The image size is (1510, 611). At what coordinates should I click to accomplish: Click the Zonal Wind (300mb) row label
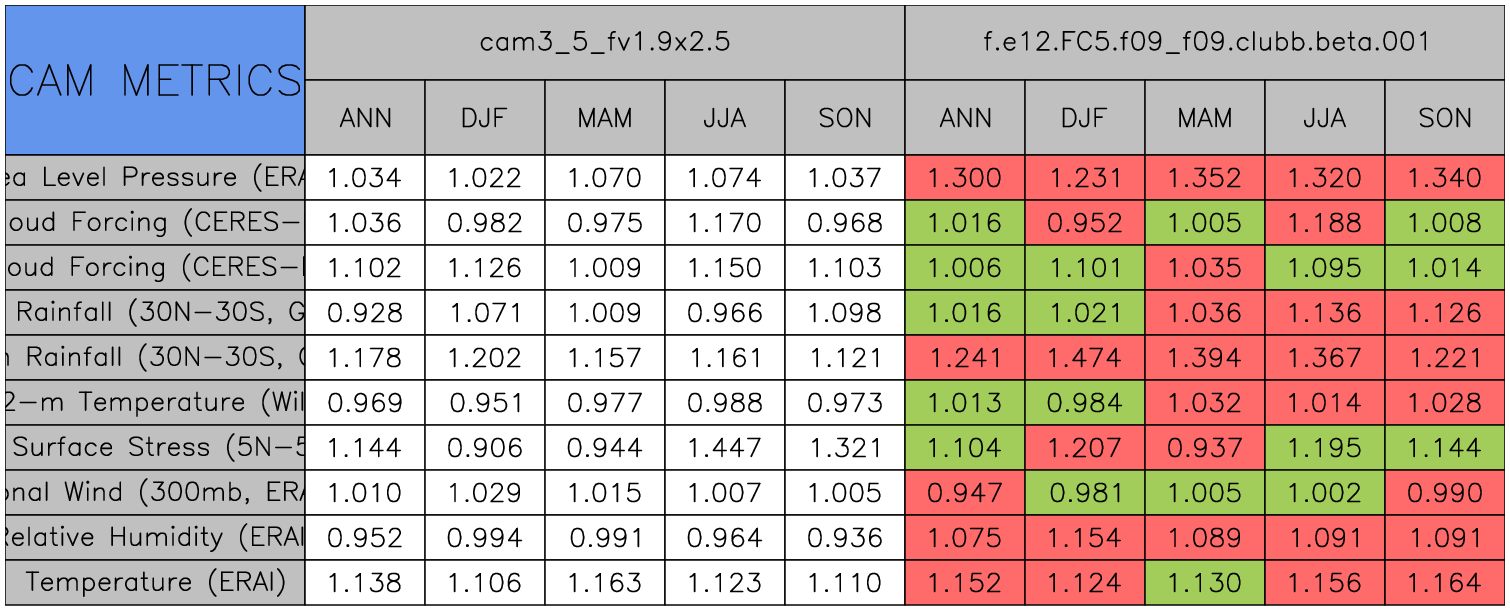(154, 493)
